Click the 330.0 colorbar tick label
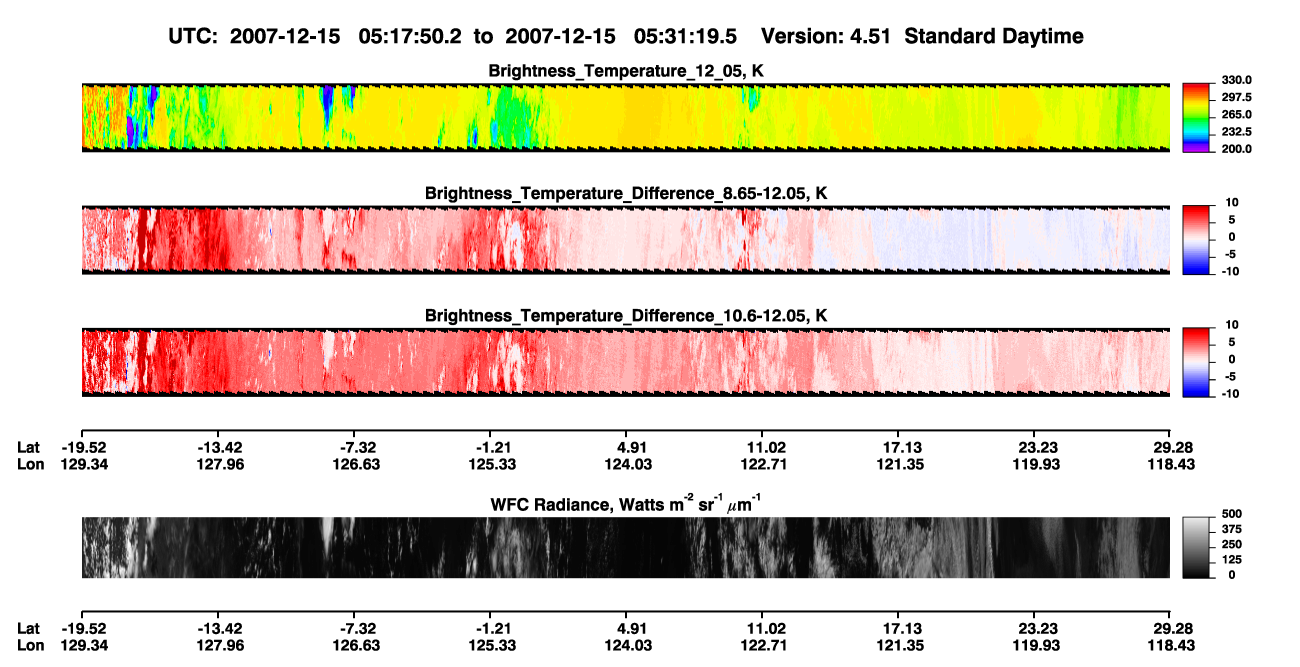Viewport: 1300px width, 667px height. (1236, 80)
